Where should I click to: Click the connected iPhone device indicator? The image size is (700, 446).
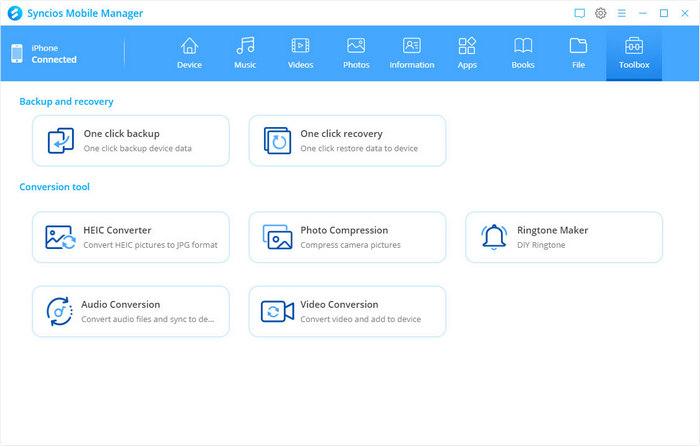(x=45, y=54)
